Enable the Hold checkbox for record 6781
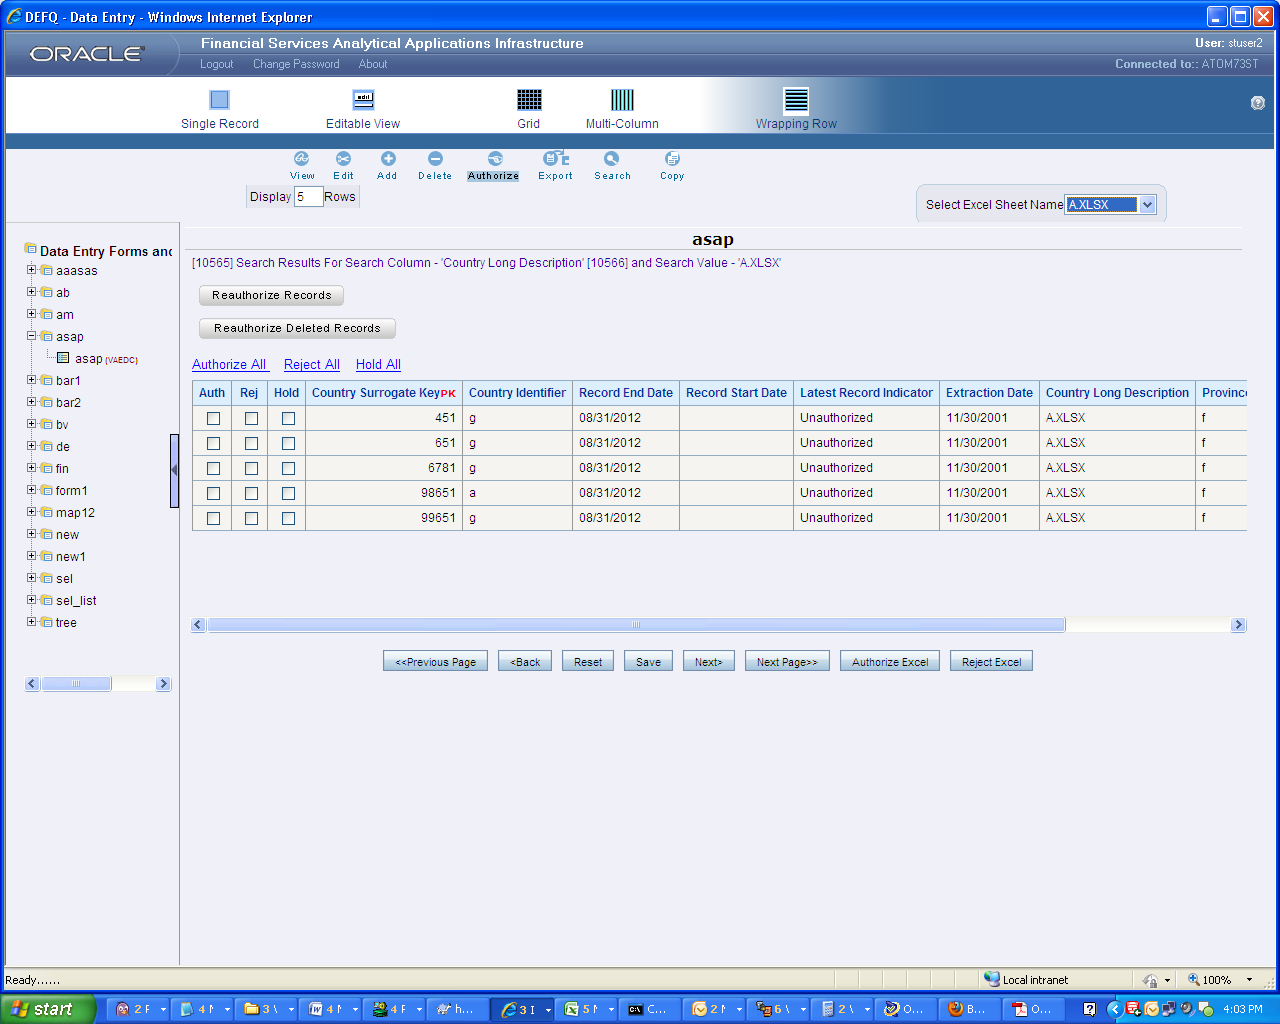1280x1024 pixels. point(287,467)
